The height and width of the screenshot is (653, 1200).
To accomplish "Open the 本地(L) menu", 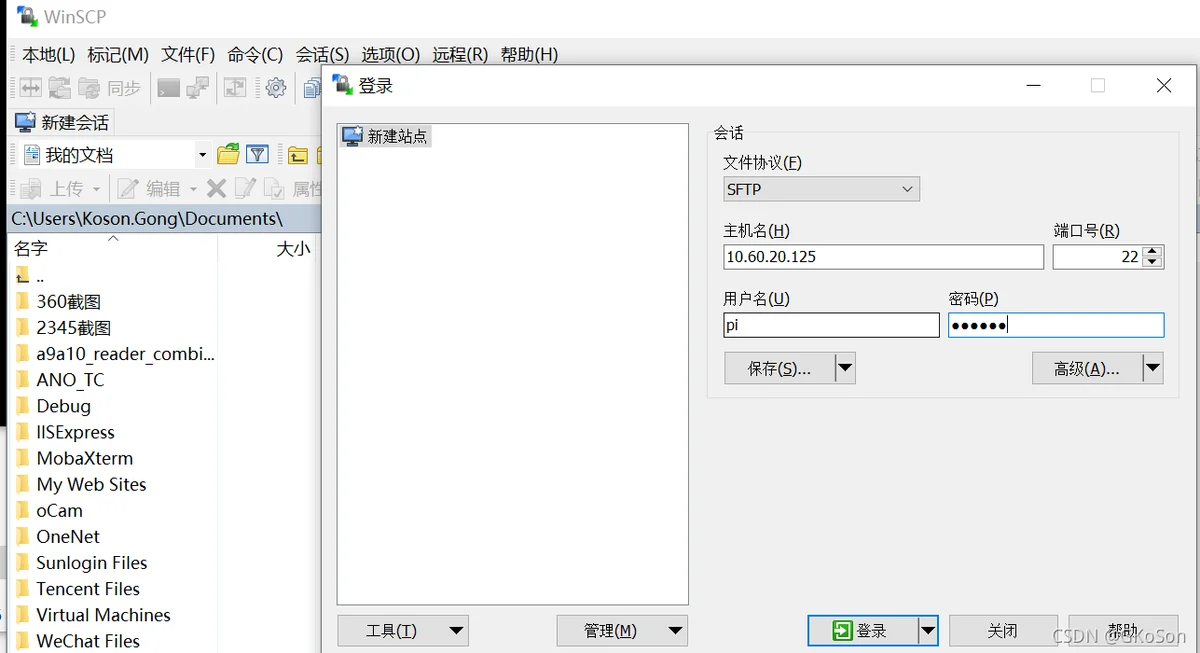I will tap(48, 55).
